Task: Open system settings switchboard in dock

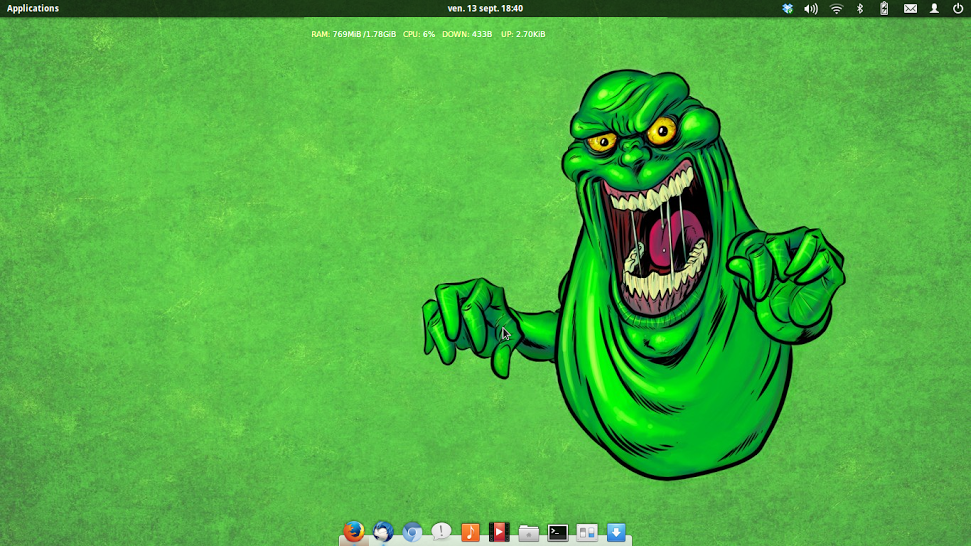Action: point(586,532)
